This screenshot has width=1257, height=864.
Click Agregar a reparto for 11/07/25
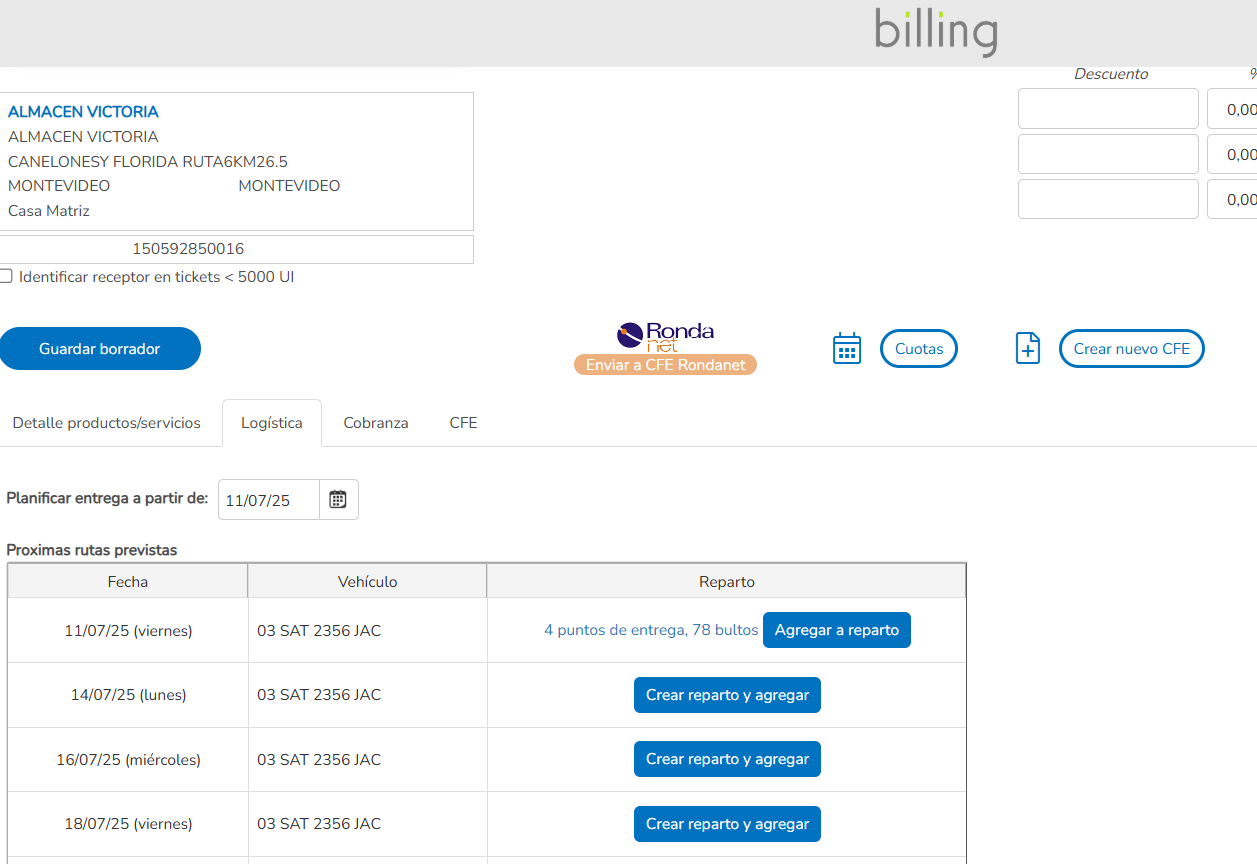pyautogui.click(x=836, y=630)
